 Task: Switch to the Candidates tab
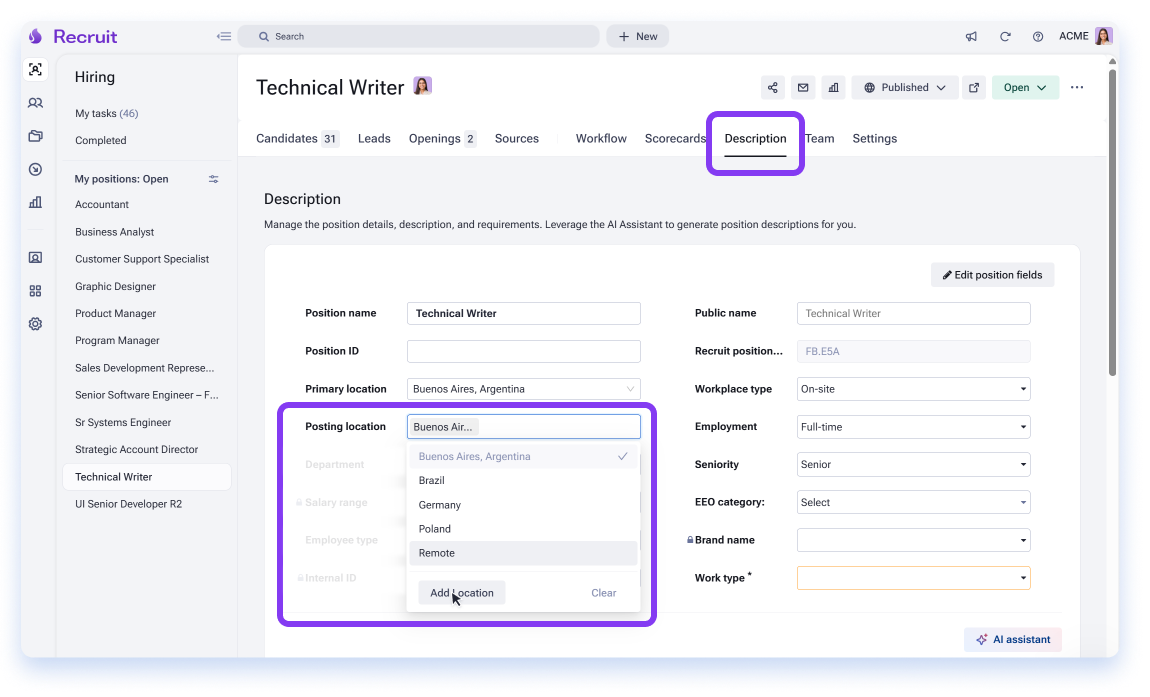click(x=297, y=139)
